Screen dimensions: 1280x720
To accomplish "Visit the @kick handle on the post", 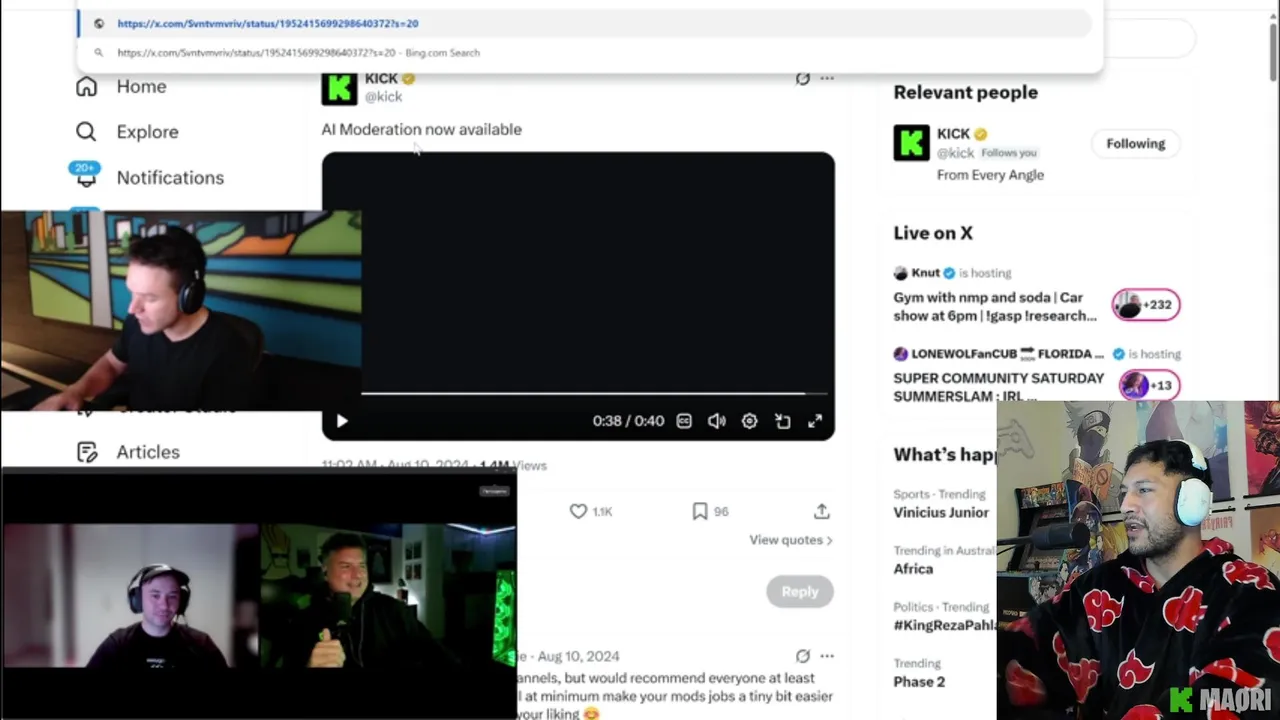I will 383,97.
